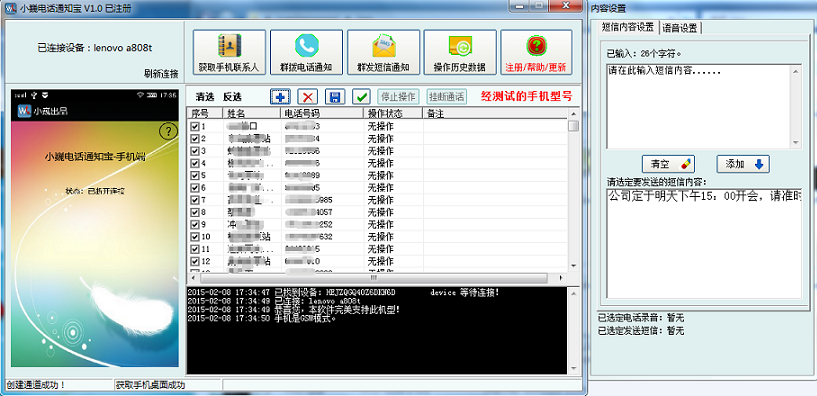Screen dimensions: 817x396
Task: Click the app icon in title bar
Action: (x=10, y=8)
